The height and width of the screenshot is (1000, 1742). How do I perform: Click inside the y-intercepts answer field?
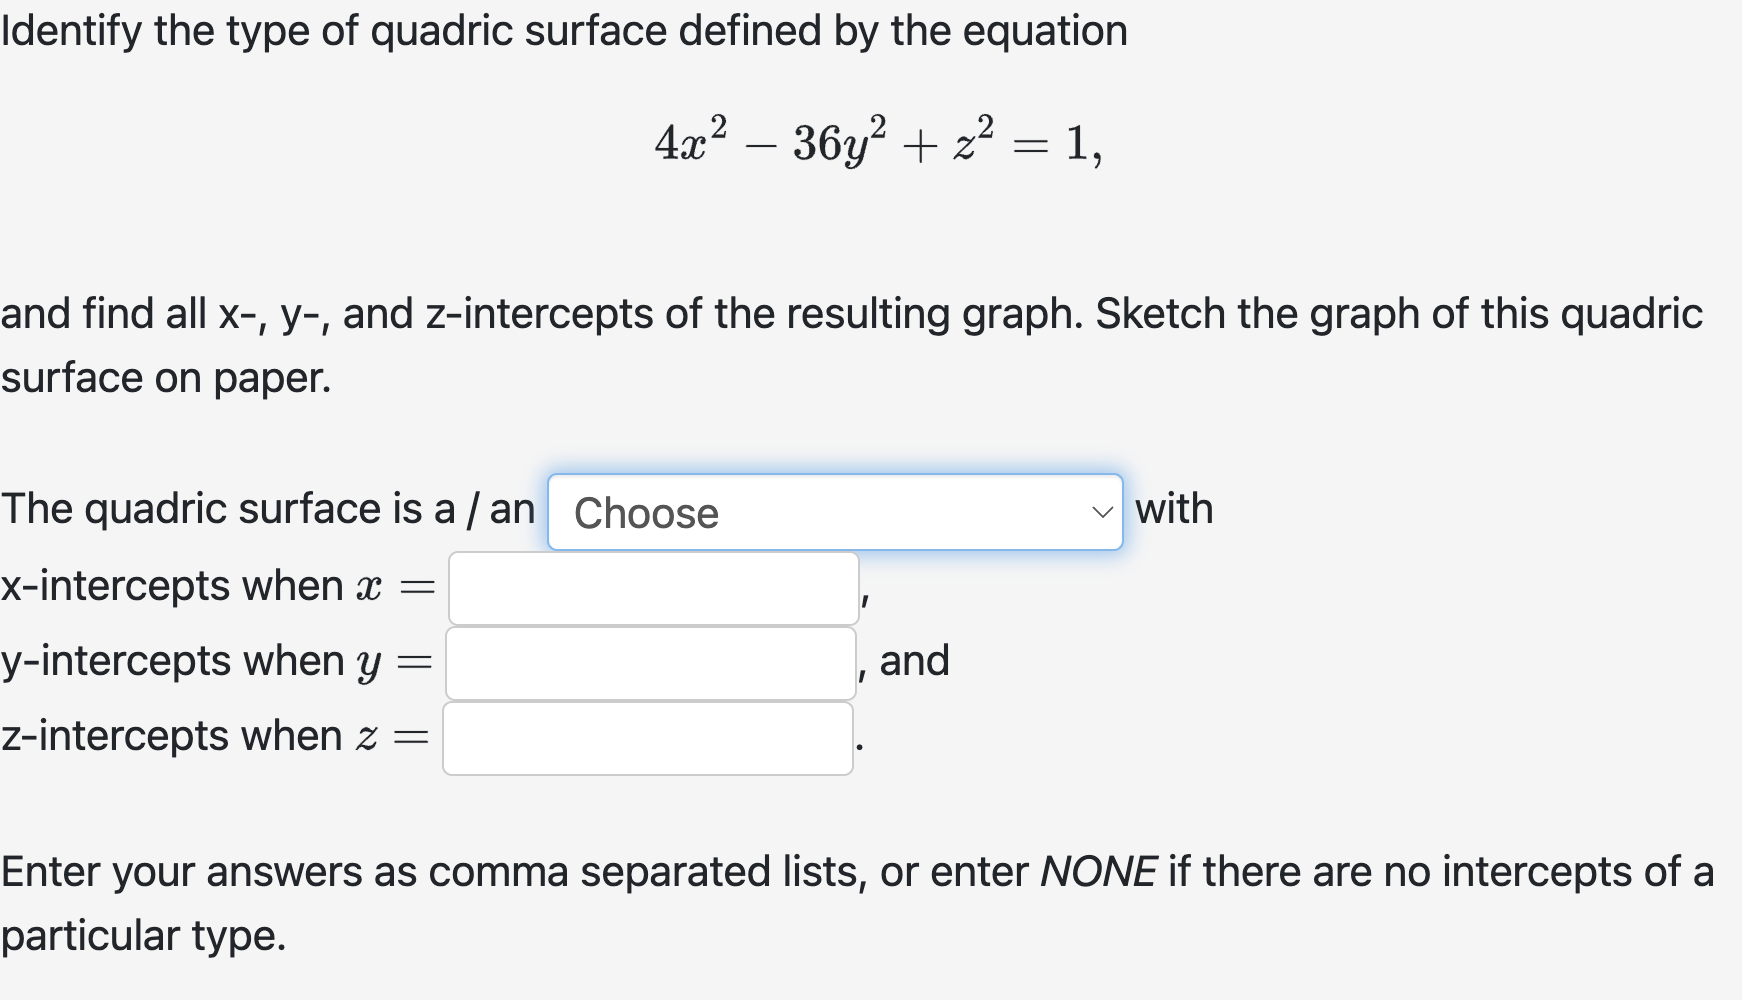click(650, 662)
